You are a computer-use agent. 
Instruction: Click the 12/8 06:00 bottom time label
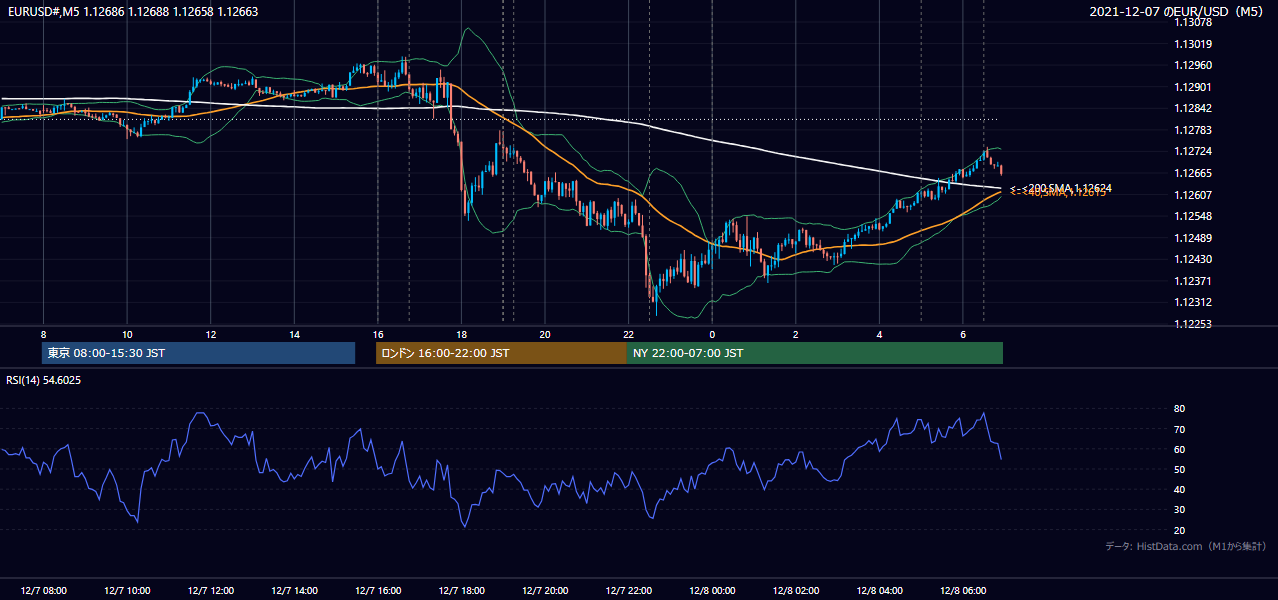click(963, 590)
